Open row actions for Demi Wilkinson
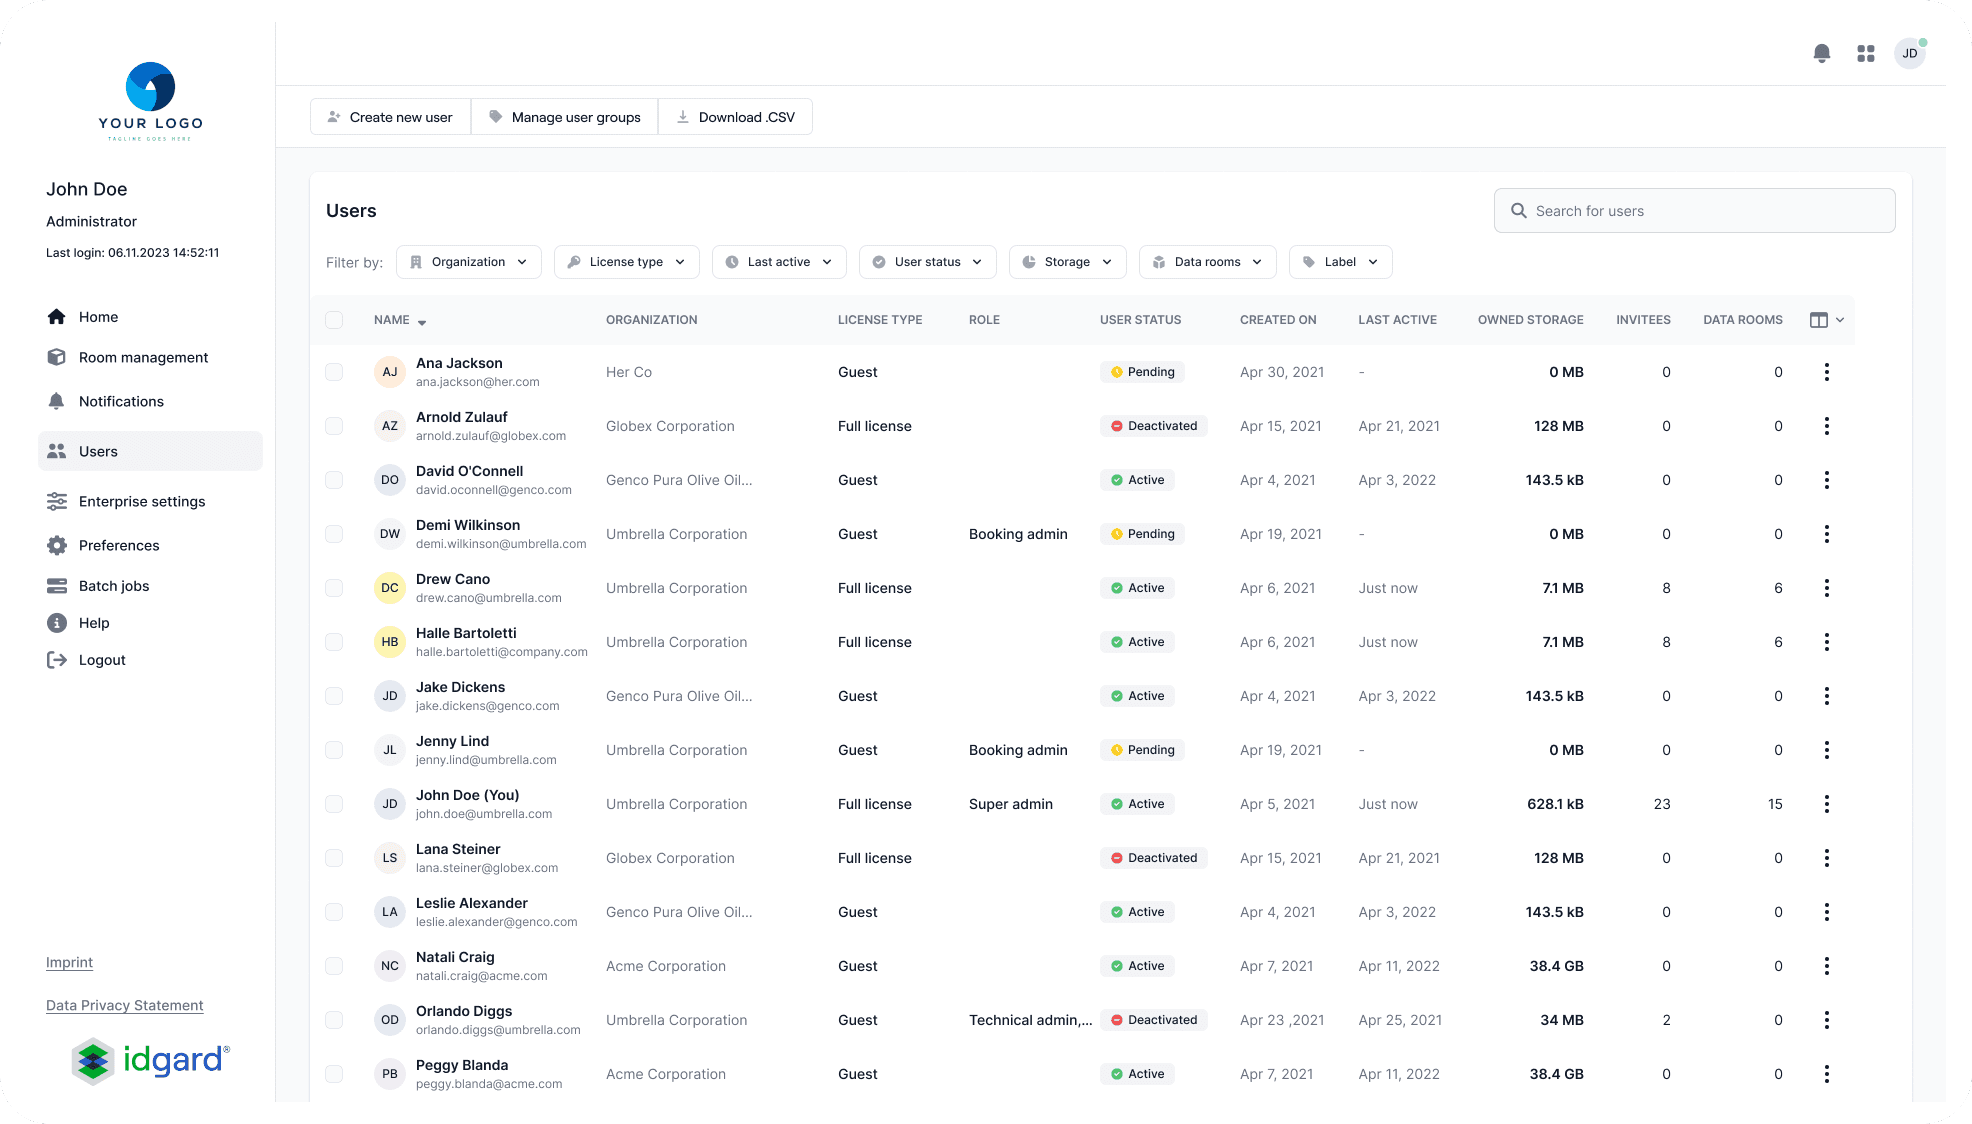This screenshot has height=1124, width=1972. (1827, 534)
